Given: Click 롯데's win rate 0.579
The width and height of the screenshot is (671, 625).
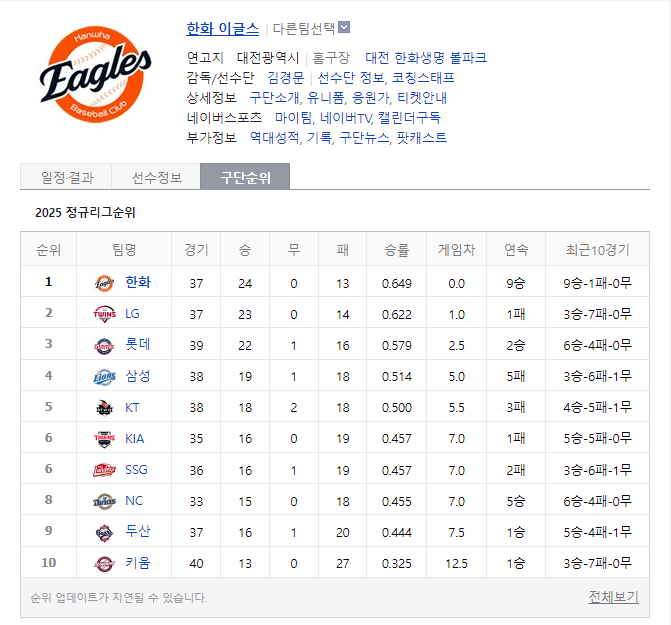Looking at the screenshot, I should click(396, 345).
